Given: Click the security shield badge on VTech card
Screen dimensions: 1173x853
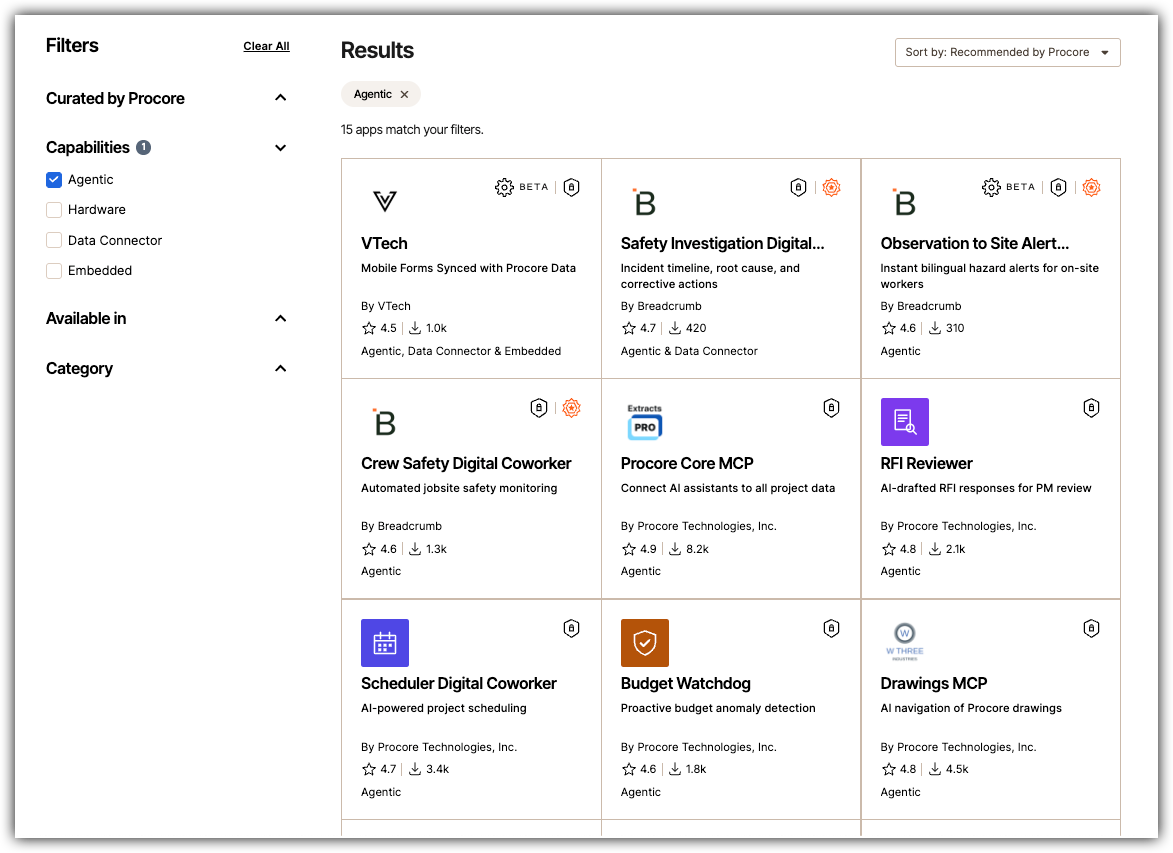Looking at the screenshot, I should coord(572,187).
